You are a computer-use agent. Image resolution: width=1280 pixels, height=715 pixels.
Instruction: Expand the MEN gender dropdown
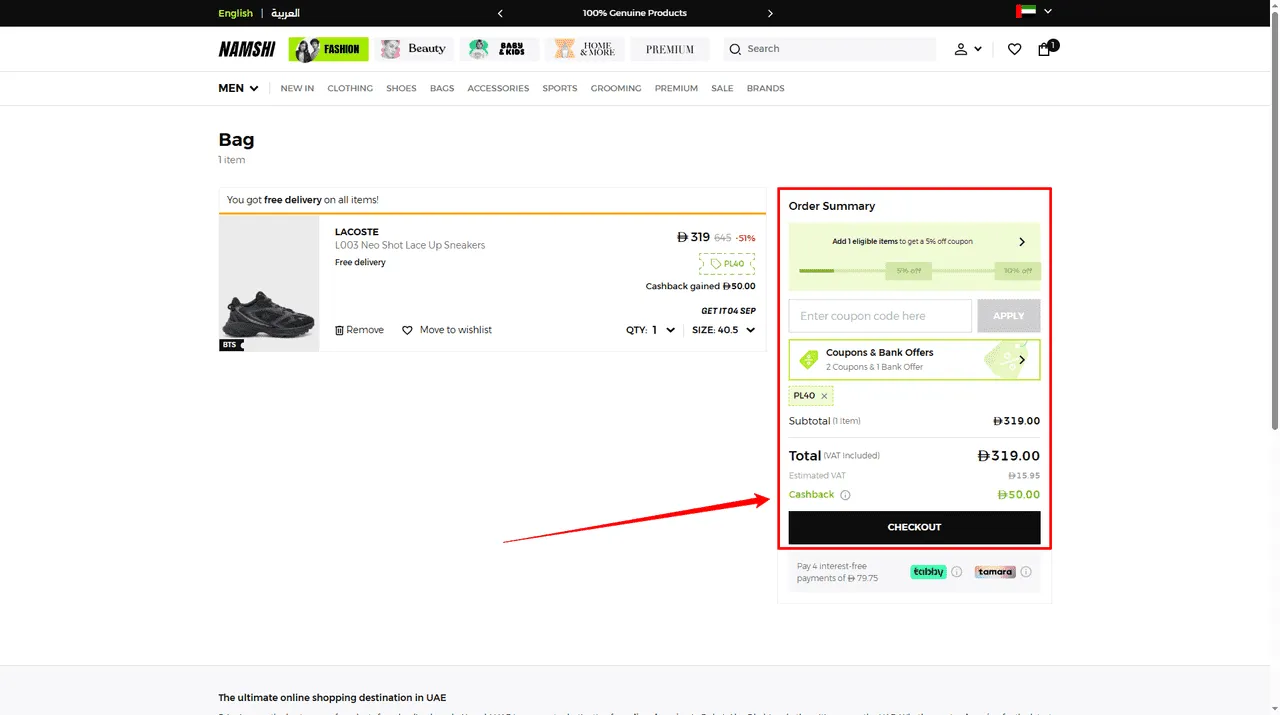point(239,88)
